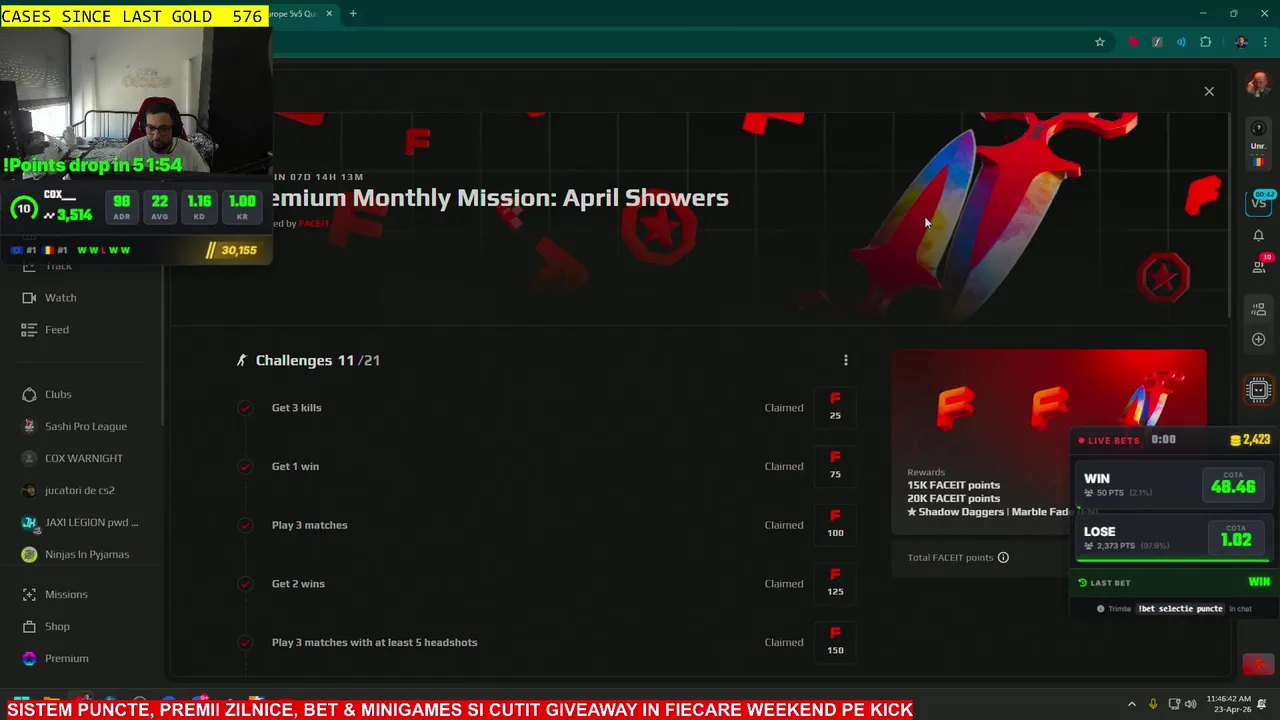The height and width of the screenshot is (720, 1280).
Task: Open the notifications bell
Action: [x=1259, y=235]
